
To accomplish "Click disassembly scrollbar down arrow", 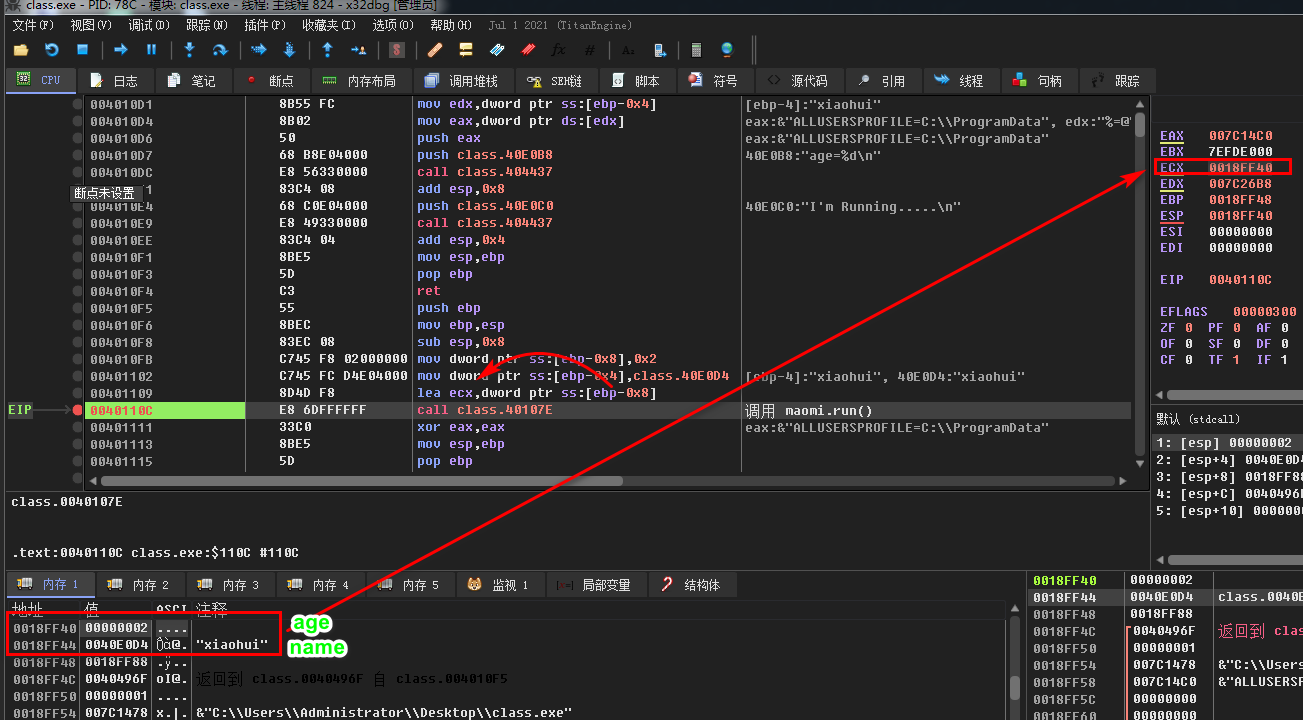I will point(1139,463).
